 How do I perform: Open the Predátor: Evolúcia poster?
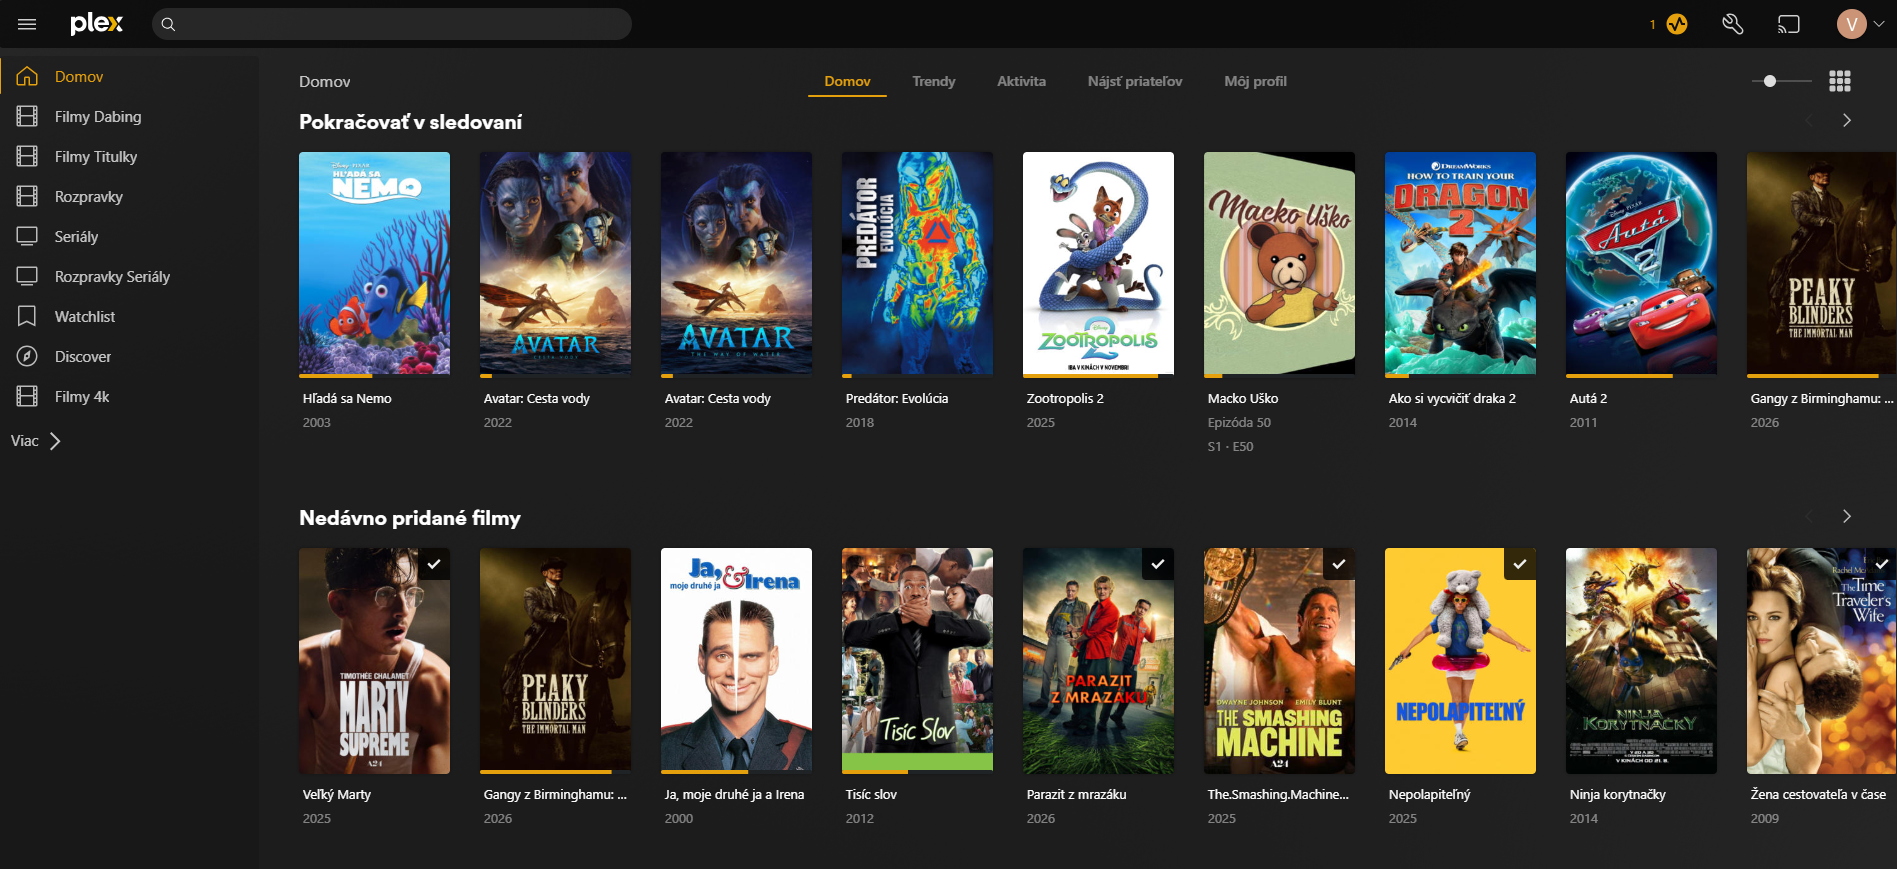tap(917, 263)
